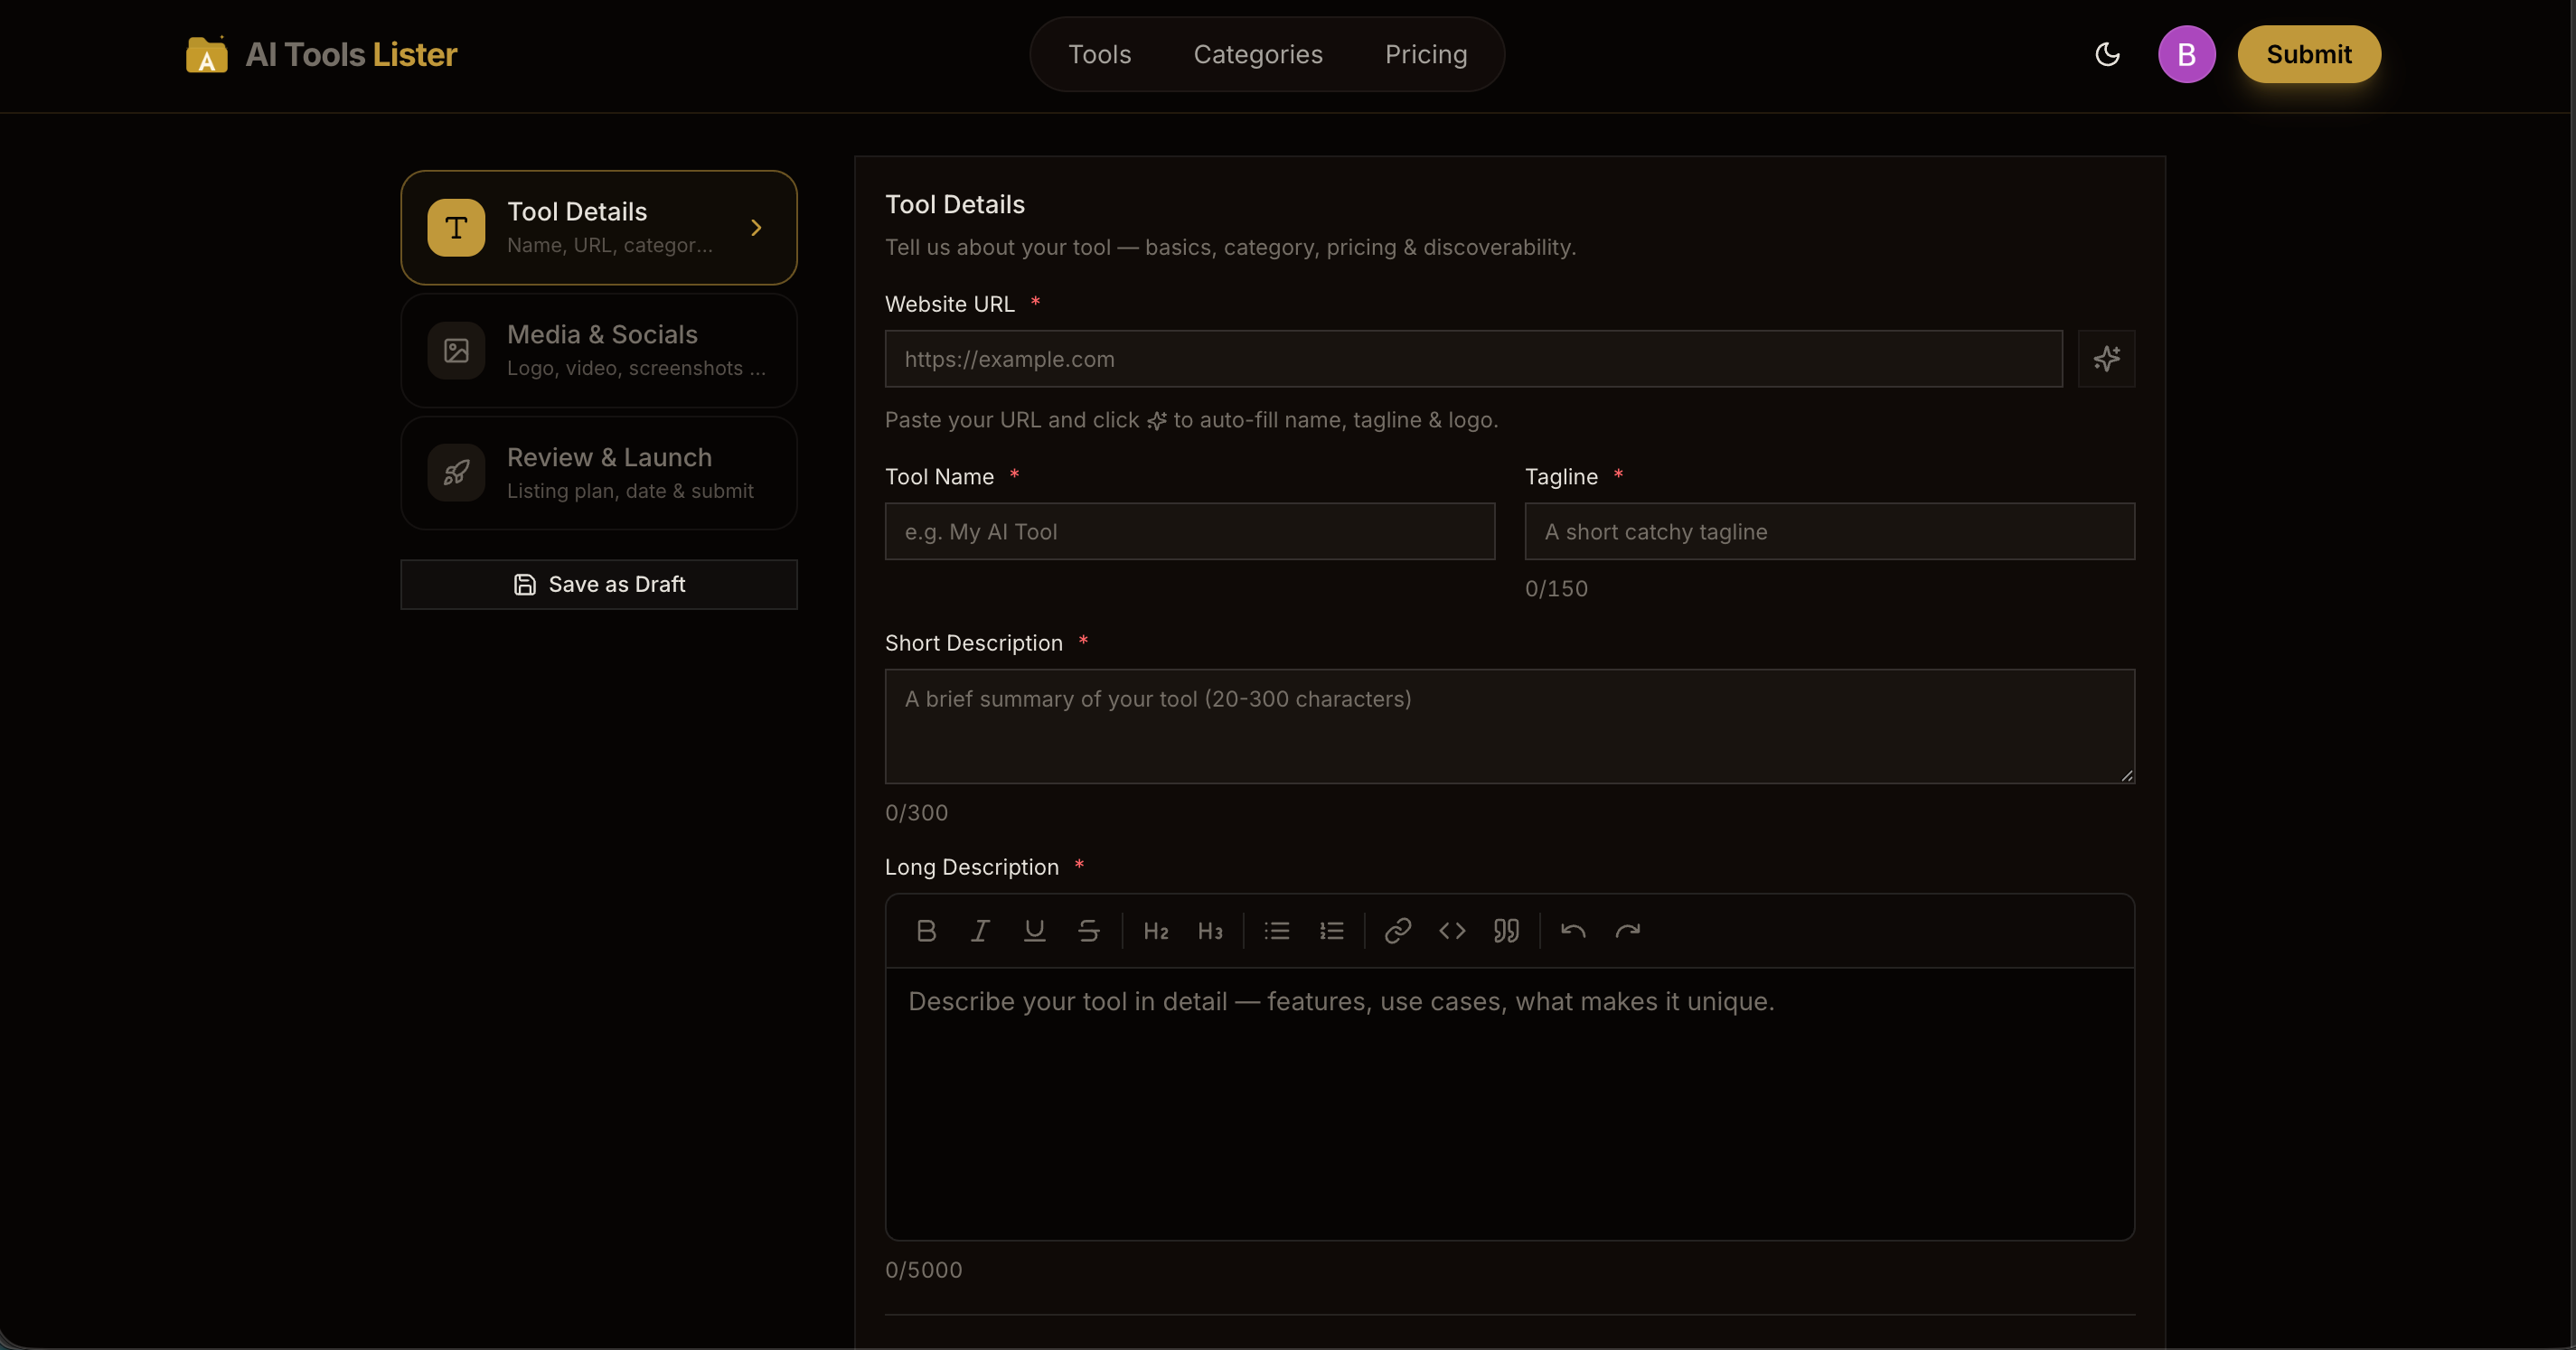Viewport: 2576px width, 1350px height.
Task: Toggle bold formatting in the editor
Action: 925,931
